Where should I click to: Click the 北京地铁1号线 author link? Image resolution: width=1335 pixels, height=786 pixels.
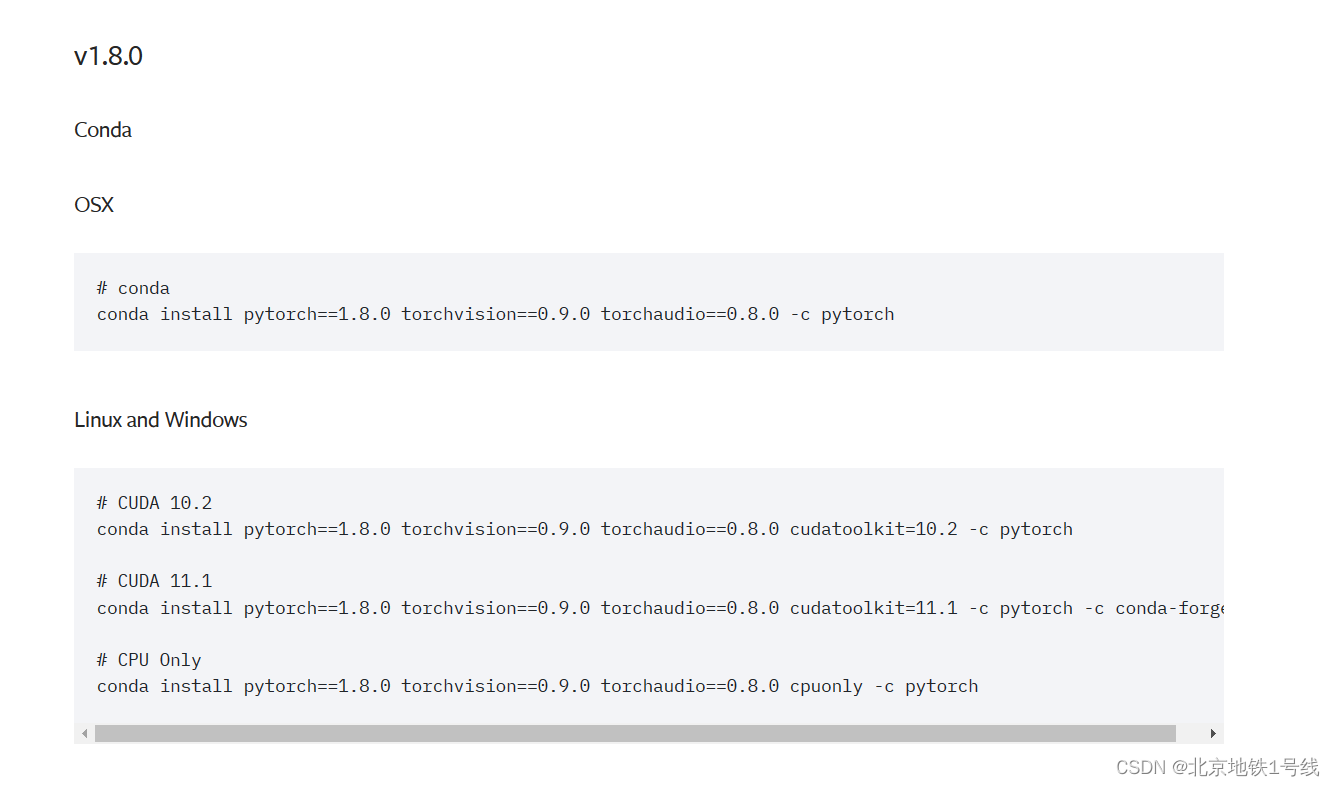pos(1248,767)
